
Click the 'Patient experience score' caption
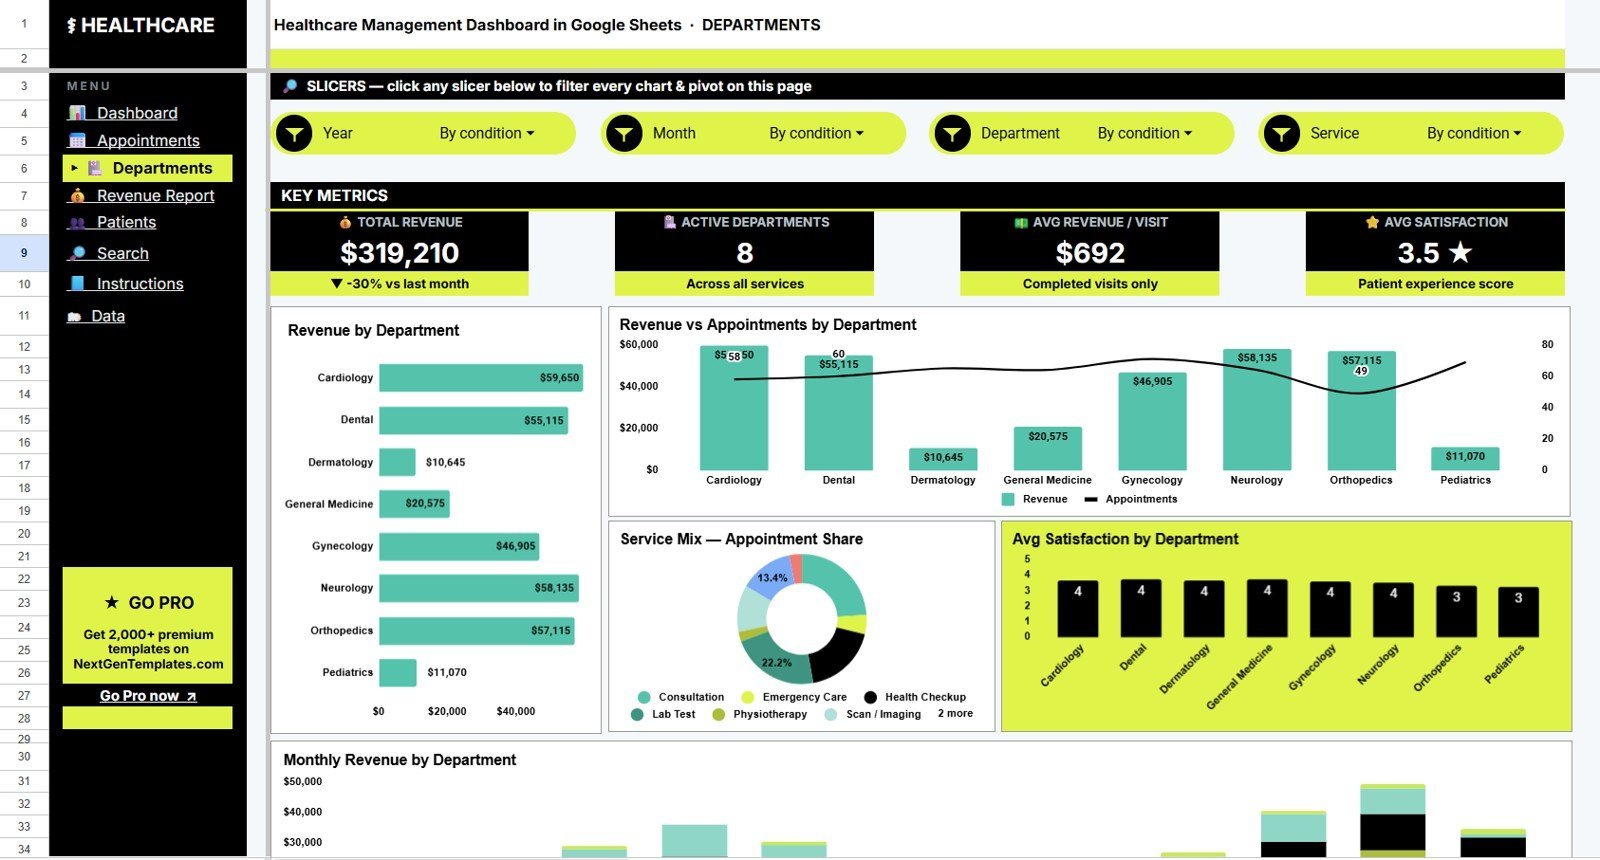pos(1435,284)
